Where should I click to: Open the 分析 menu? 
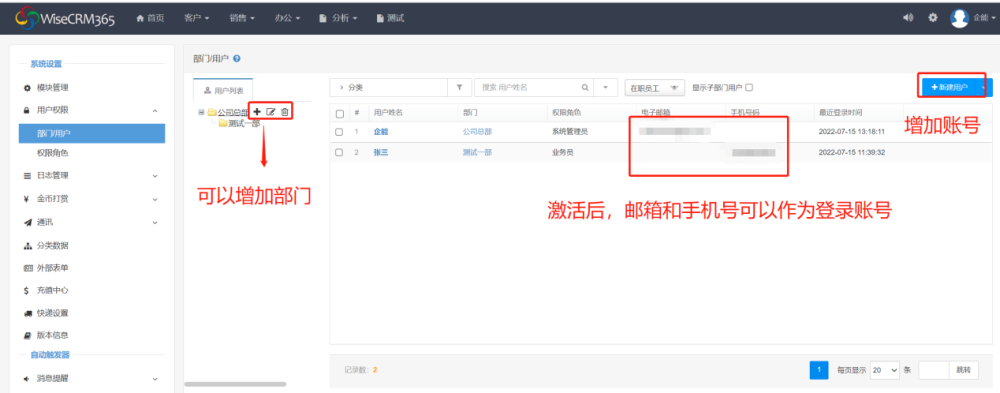tap(338, 18)
